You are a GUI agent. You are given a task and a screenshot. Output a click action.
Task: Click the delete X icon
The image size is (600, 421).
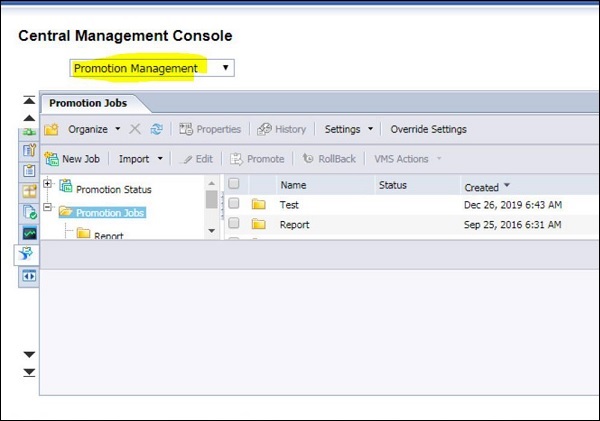(x=136, y=129)
